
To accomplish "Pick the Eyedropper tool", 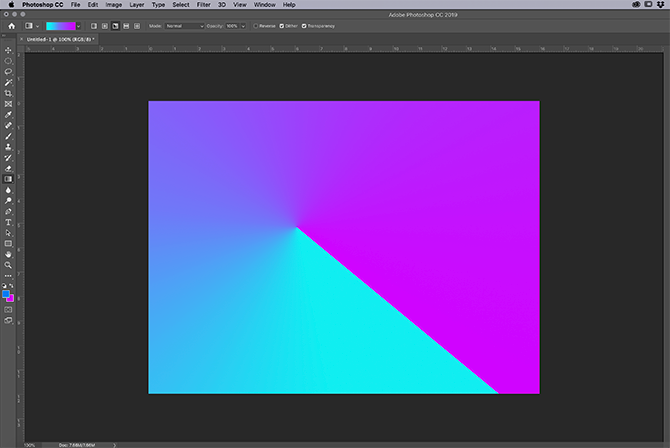I will point(9,115).
